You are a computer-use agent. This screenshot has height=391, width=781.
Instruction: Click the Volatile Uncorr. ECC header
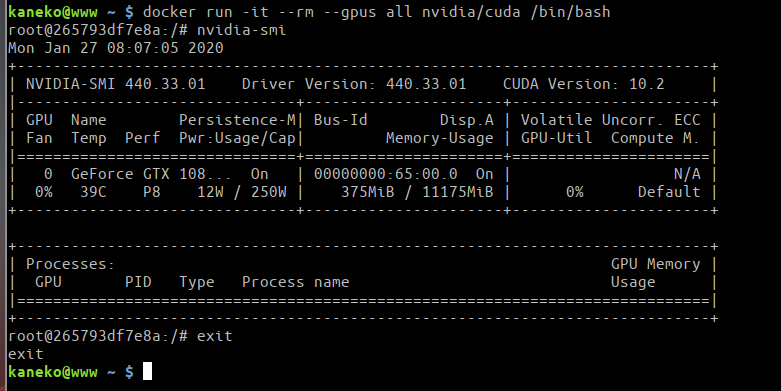point(611,120)
